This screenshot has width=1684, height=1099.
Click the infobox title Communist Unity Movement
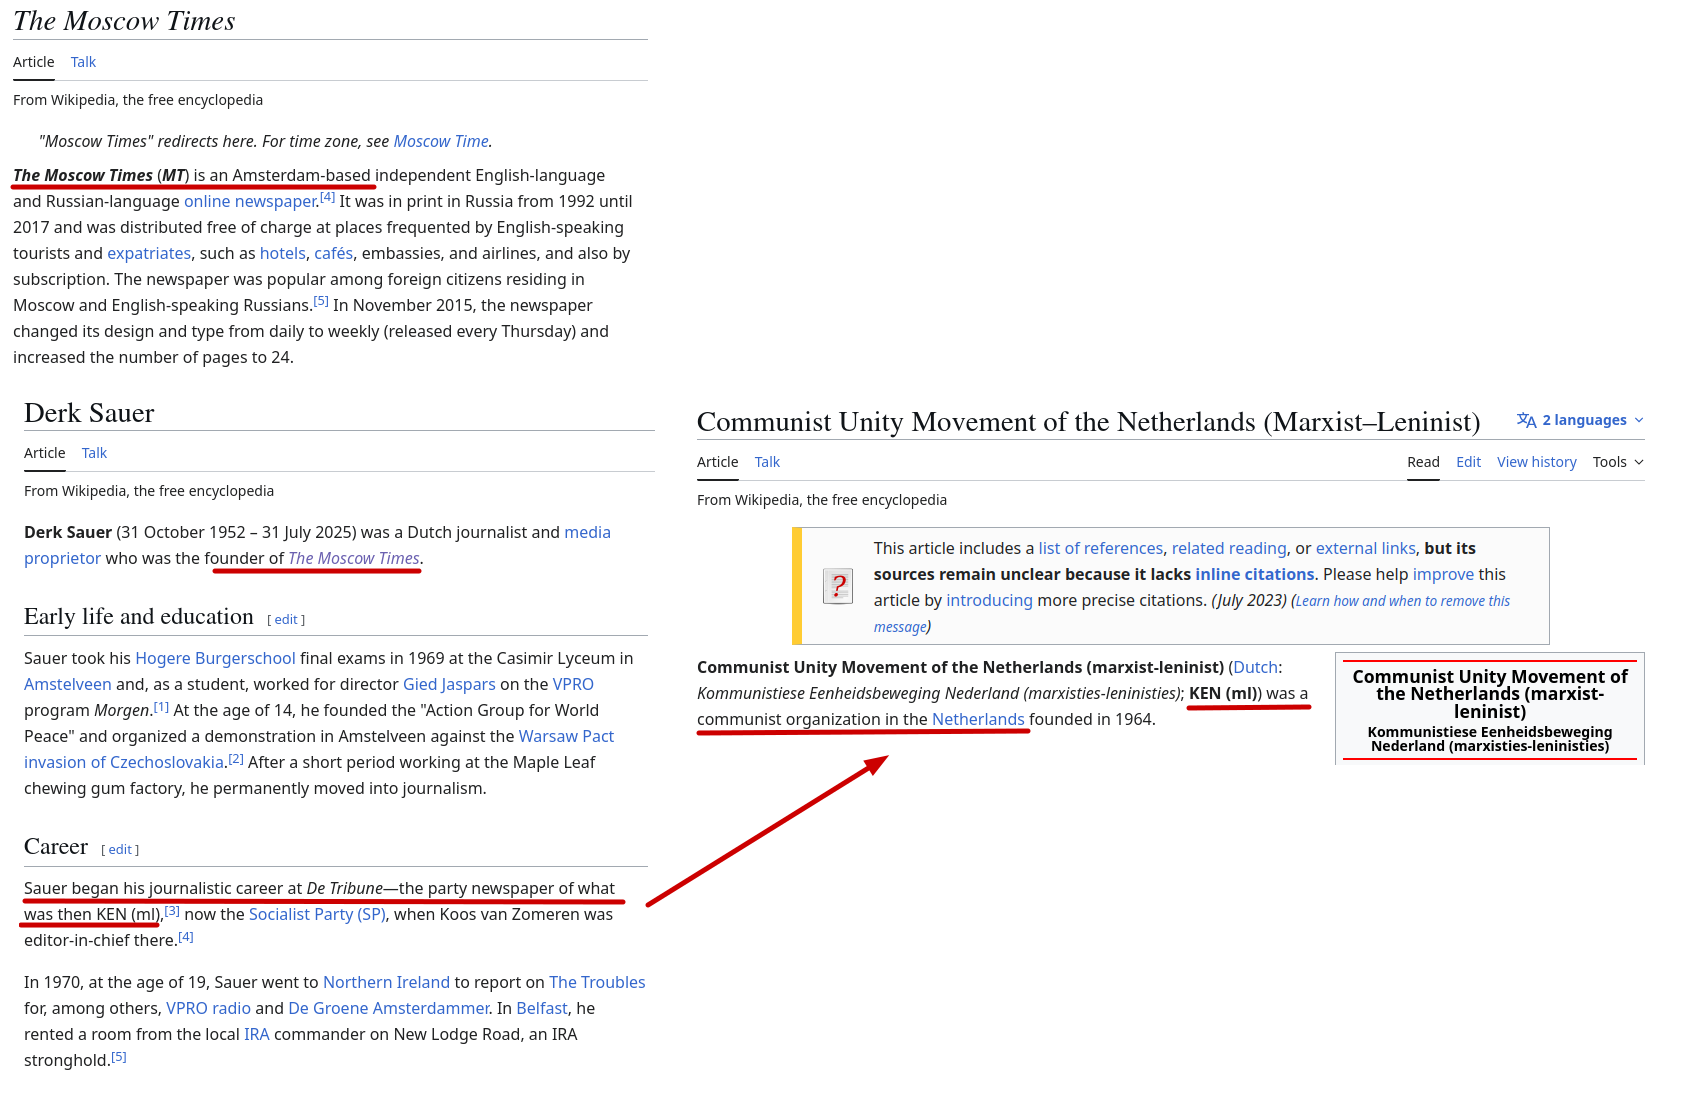click(x=1490, y=694)
